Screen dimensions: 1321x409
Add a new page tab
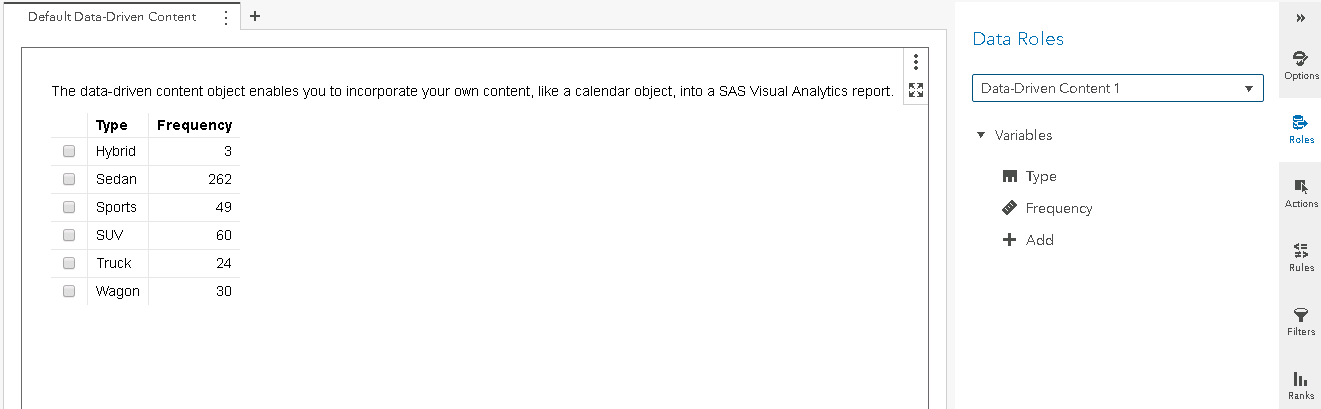click(255, 17)
